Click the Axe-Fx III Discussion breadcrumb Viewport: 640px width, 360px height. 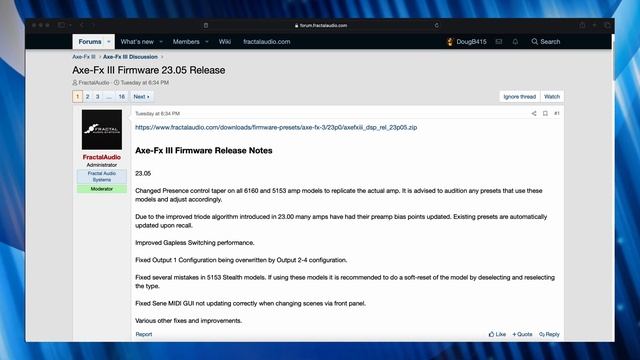[130, 57]
